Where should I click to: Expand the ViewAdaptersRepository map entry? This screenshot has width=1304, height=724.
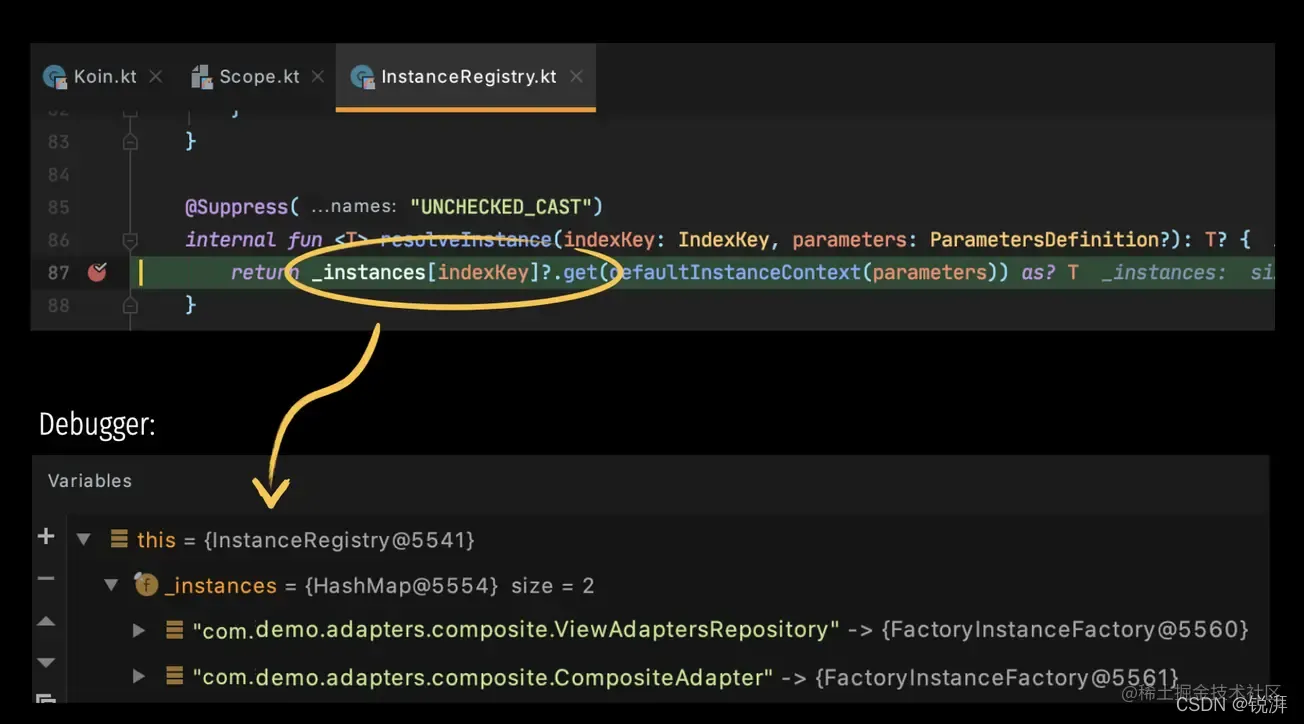[x=140, y=630]
